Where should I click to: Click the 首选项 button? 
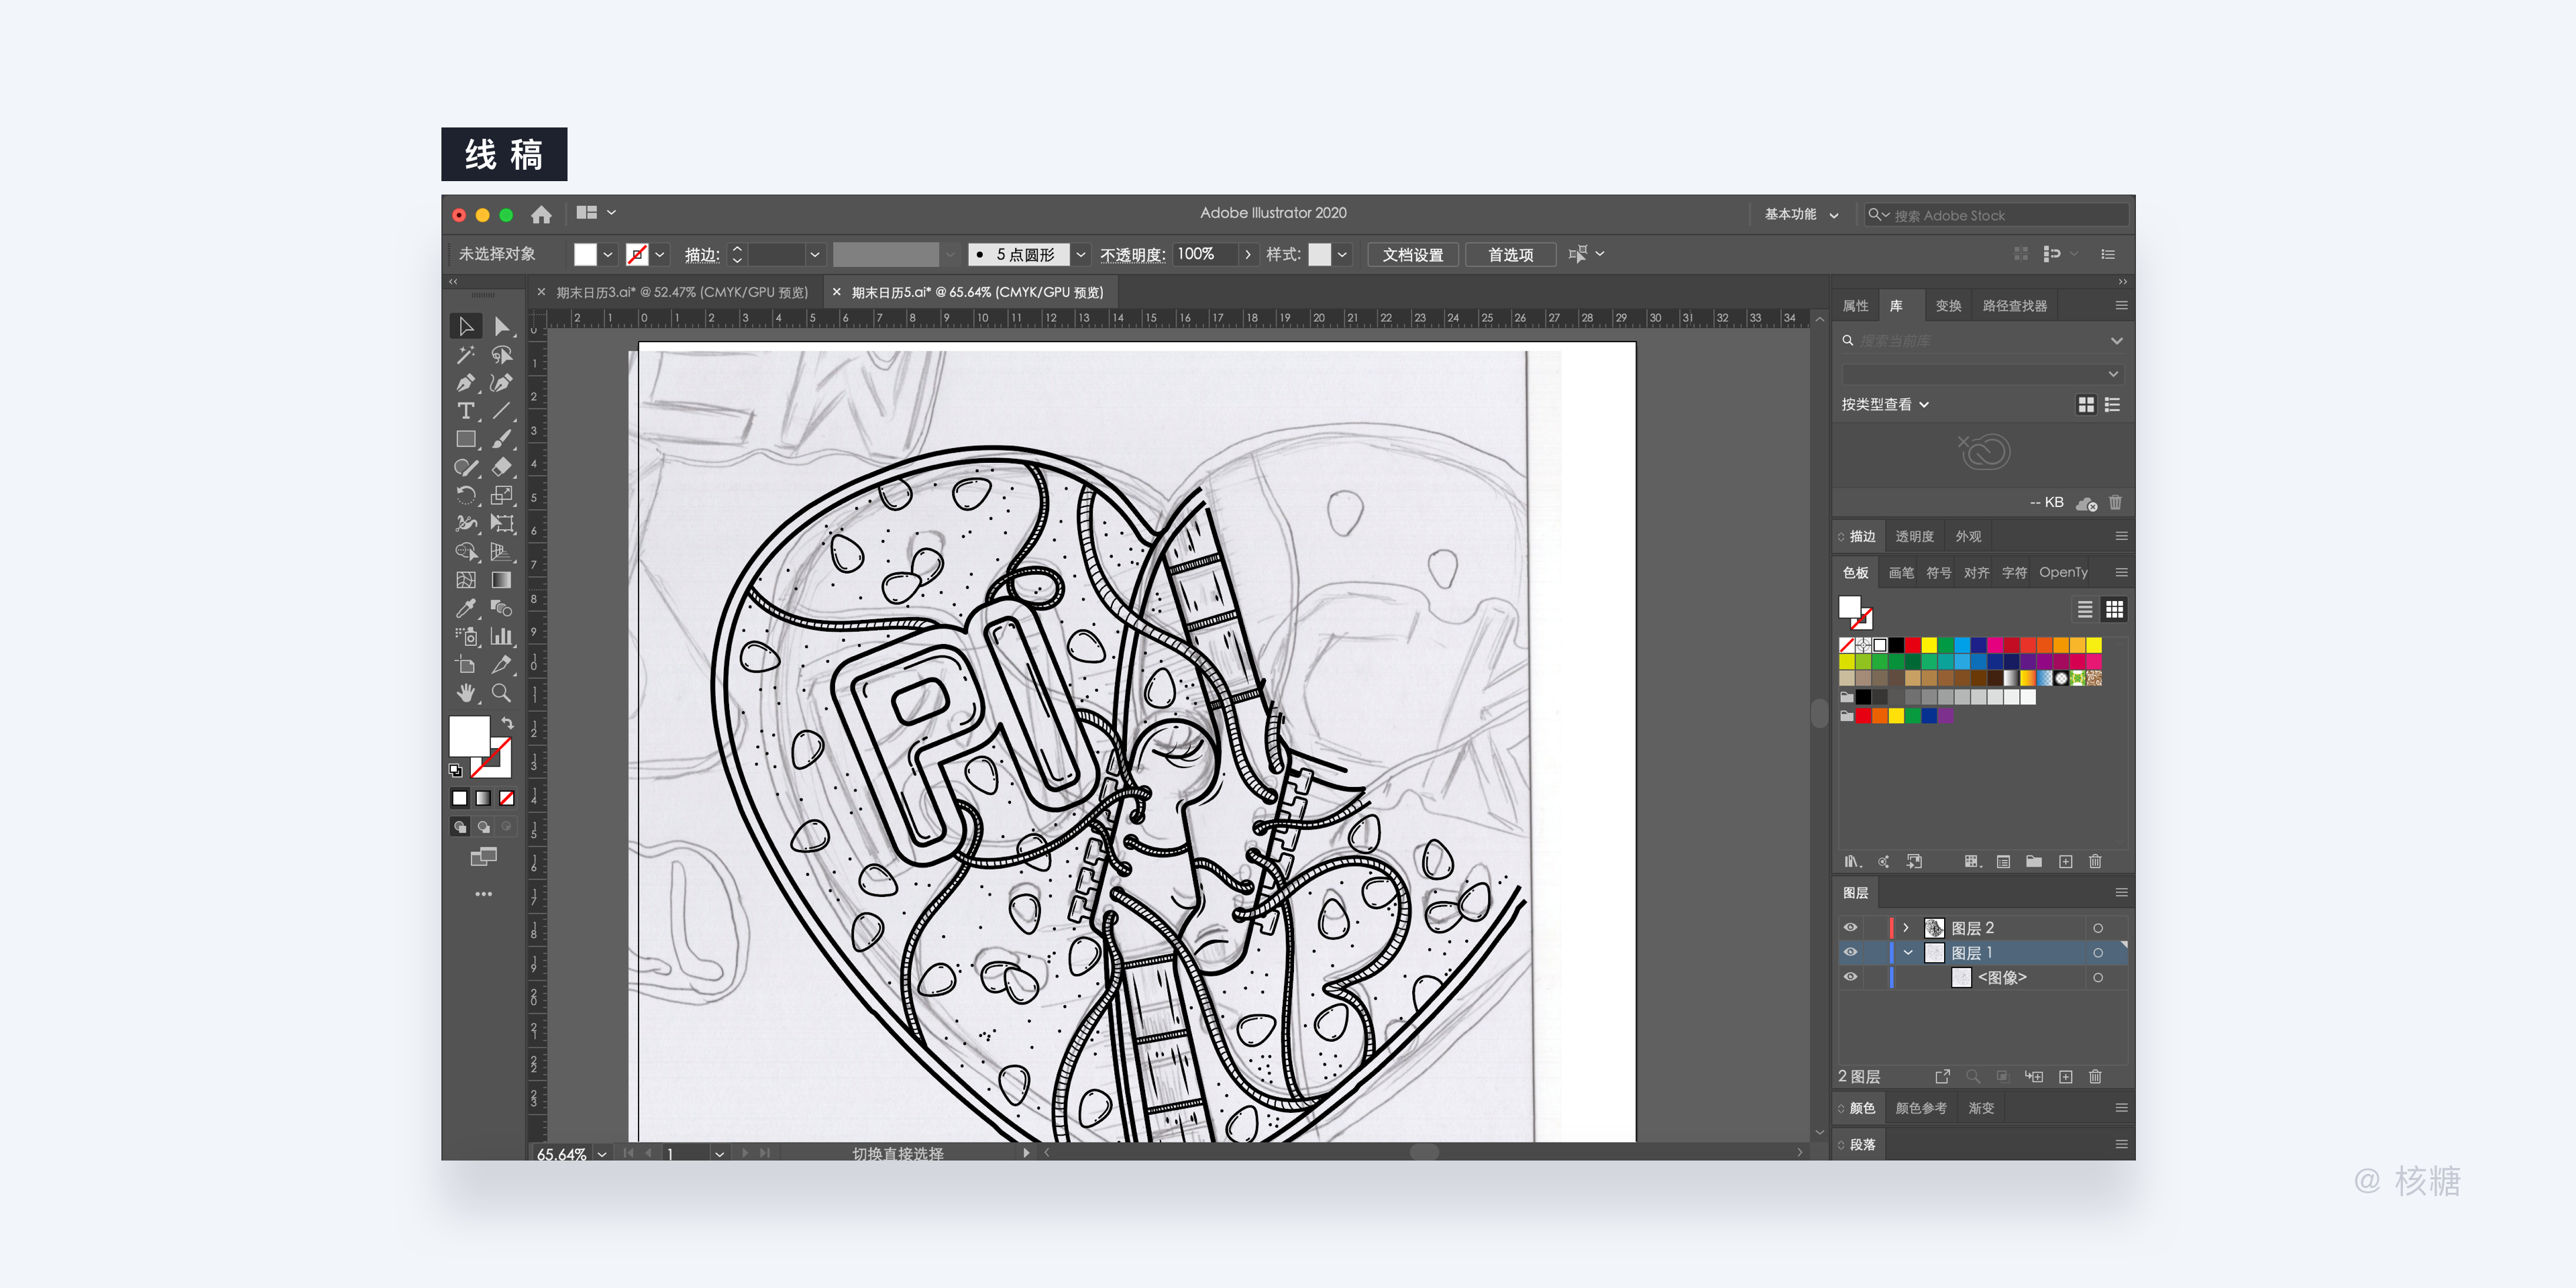click(x=1510, y=254)
